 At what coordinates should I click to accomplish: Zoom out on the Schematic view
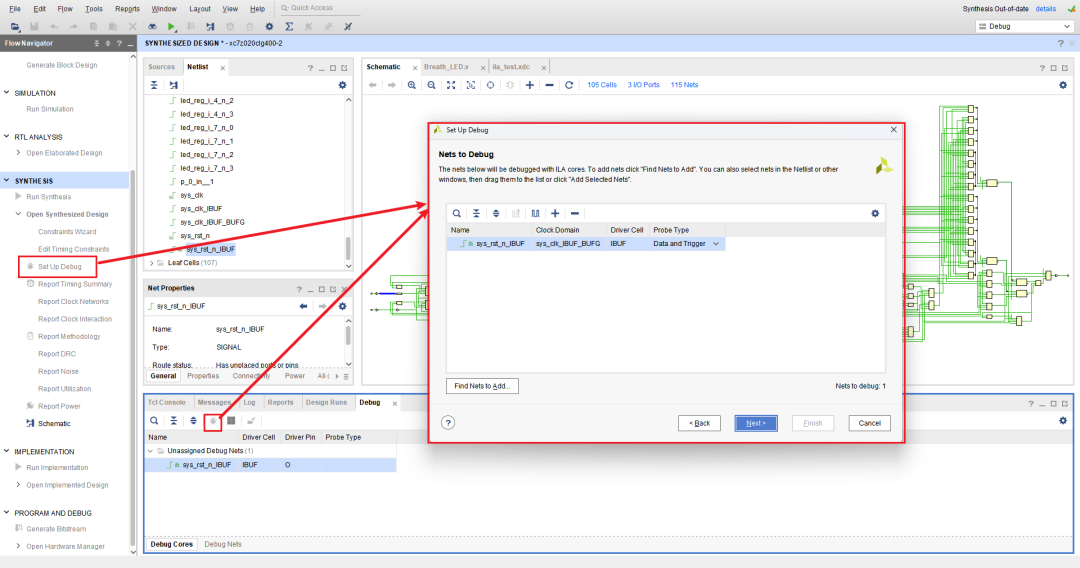(431, 85)
